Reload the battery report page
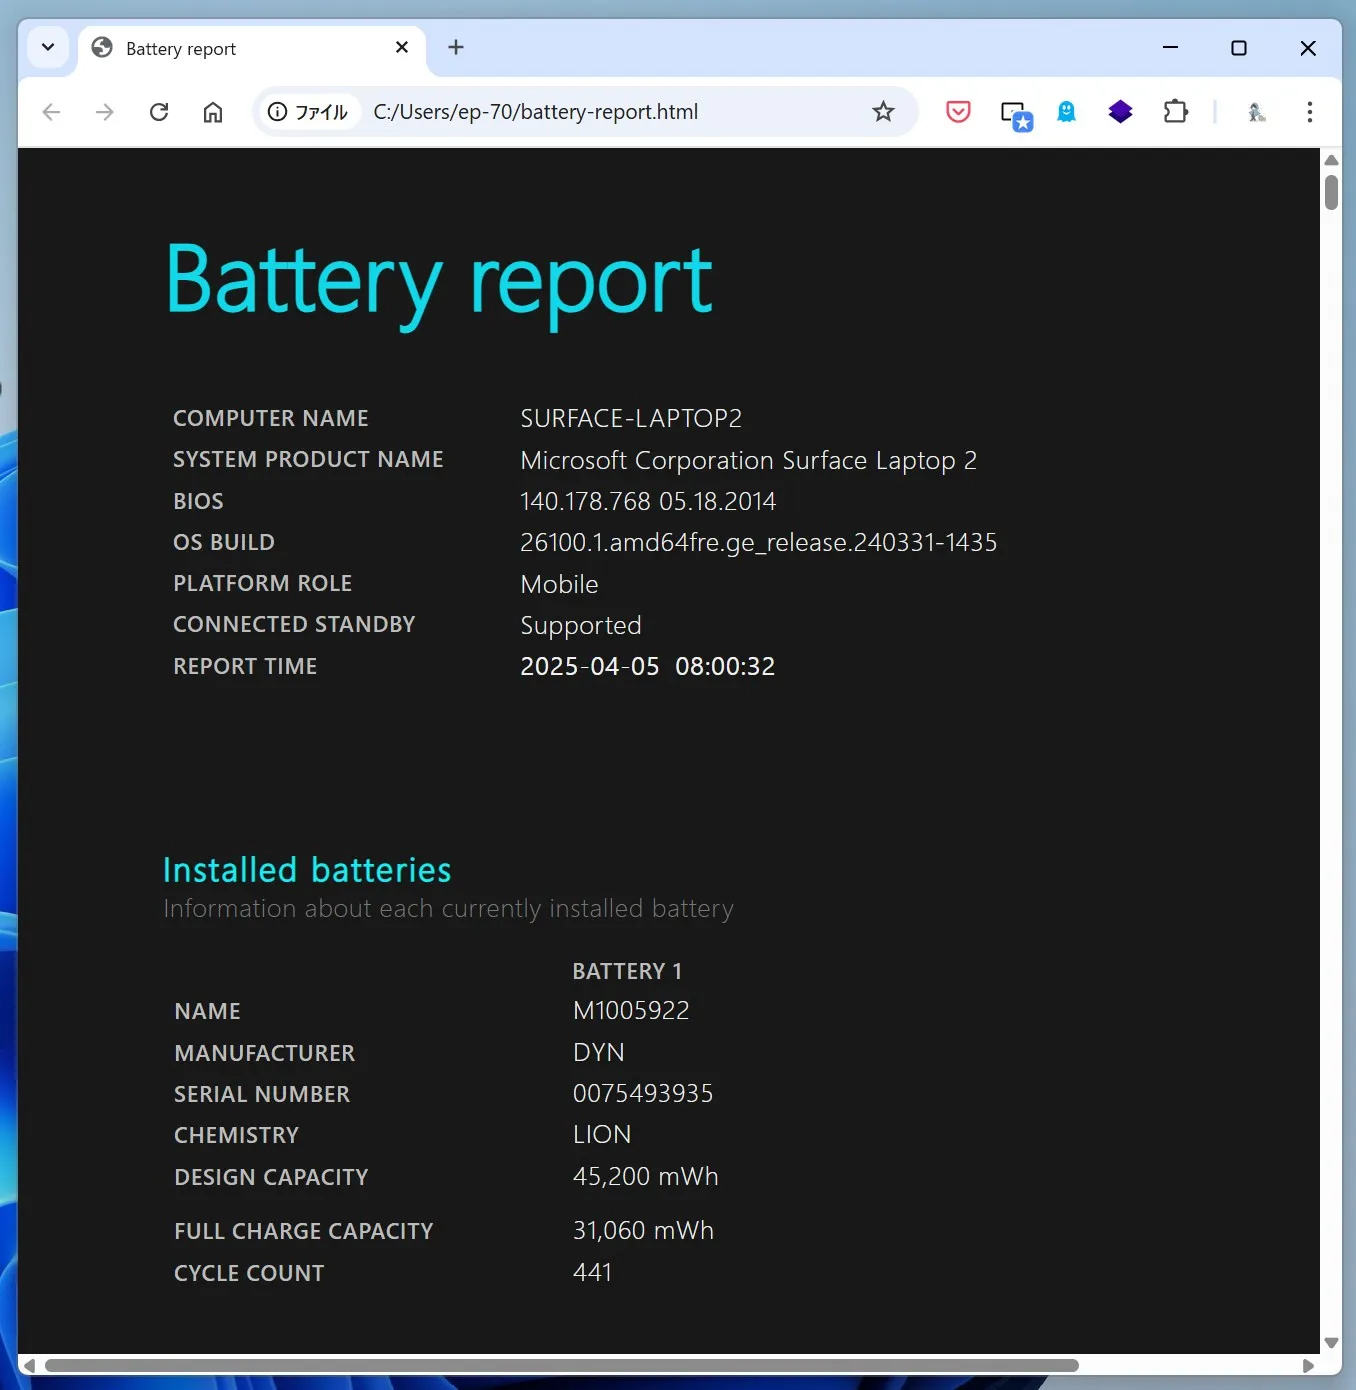Image resolution: width=1356 pixels, height=1390 pixels. tap(159, 112)
